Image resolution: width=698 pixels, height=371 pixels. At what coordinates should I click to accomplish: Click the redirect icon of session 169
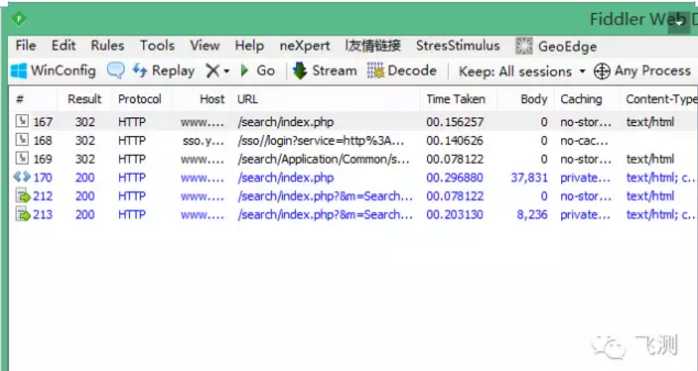22,158
